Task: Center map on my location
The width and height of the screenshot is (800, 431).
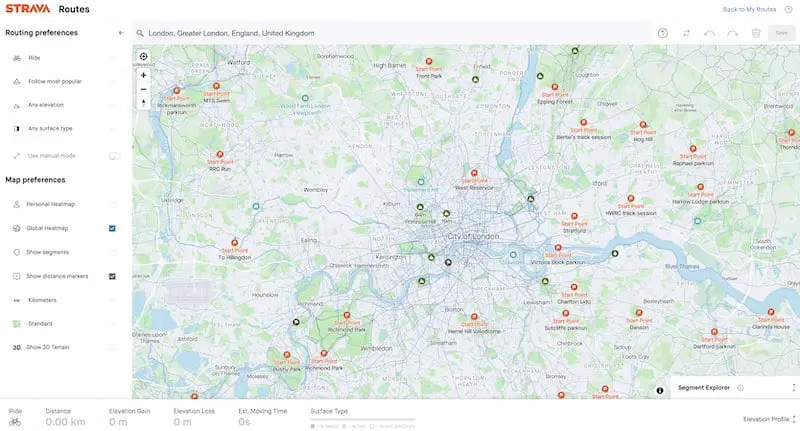Action: (143, 57)
